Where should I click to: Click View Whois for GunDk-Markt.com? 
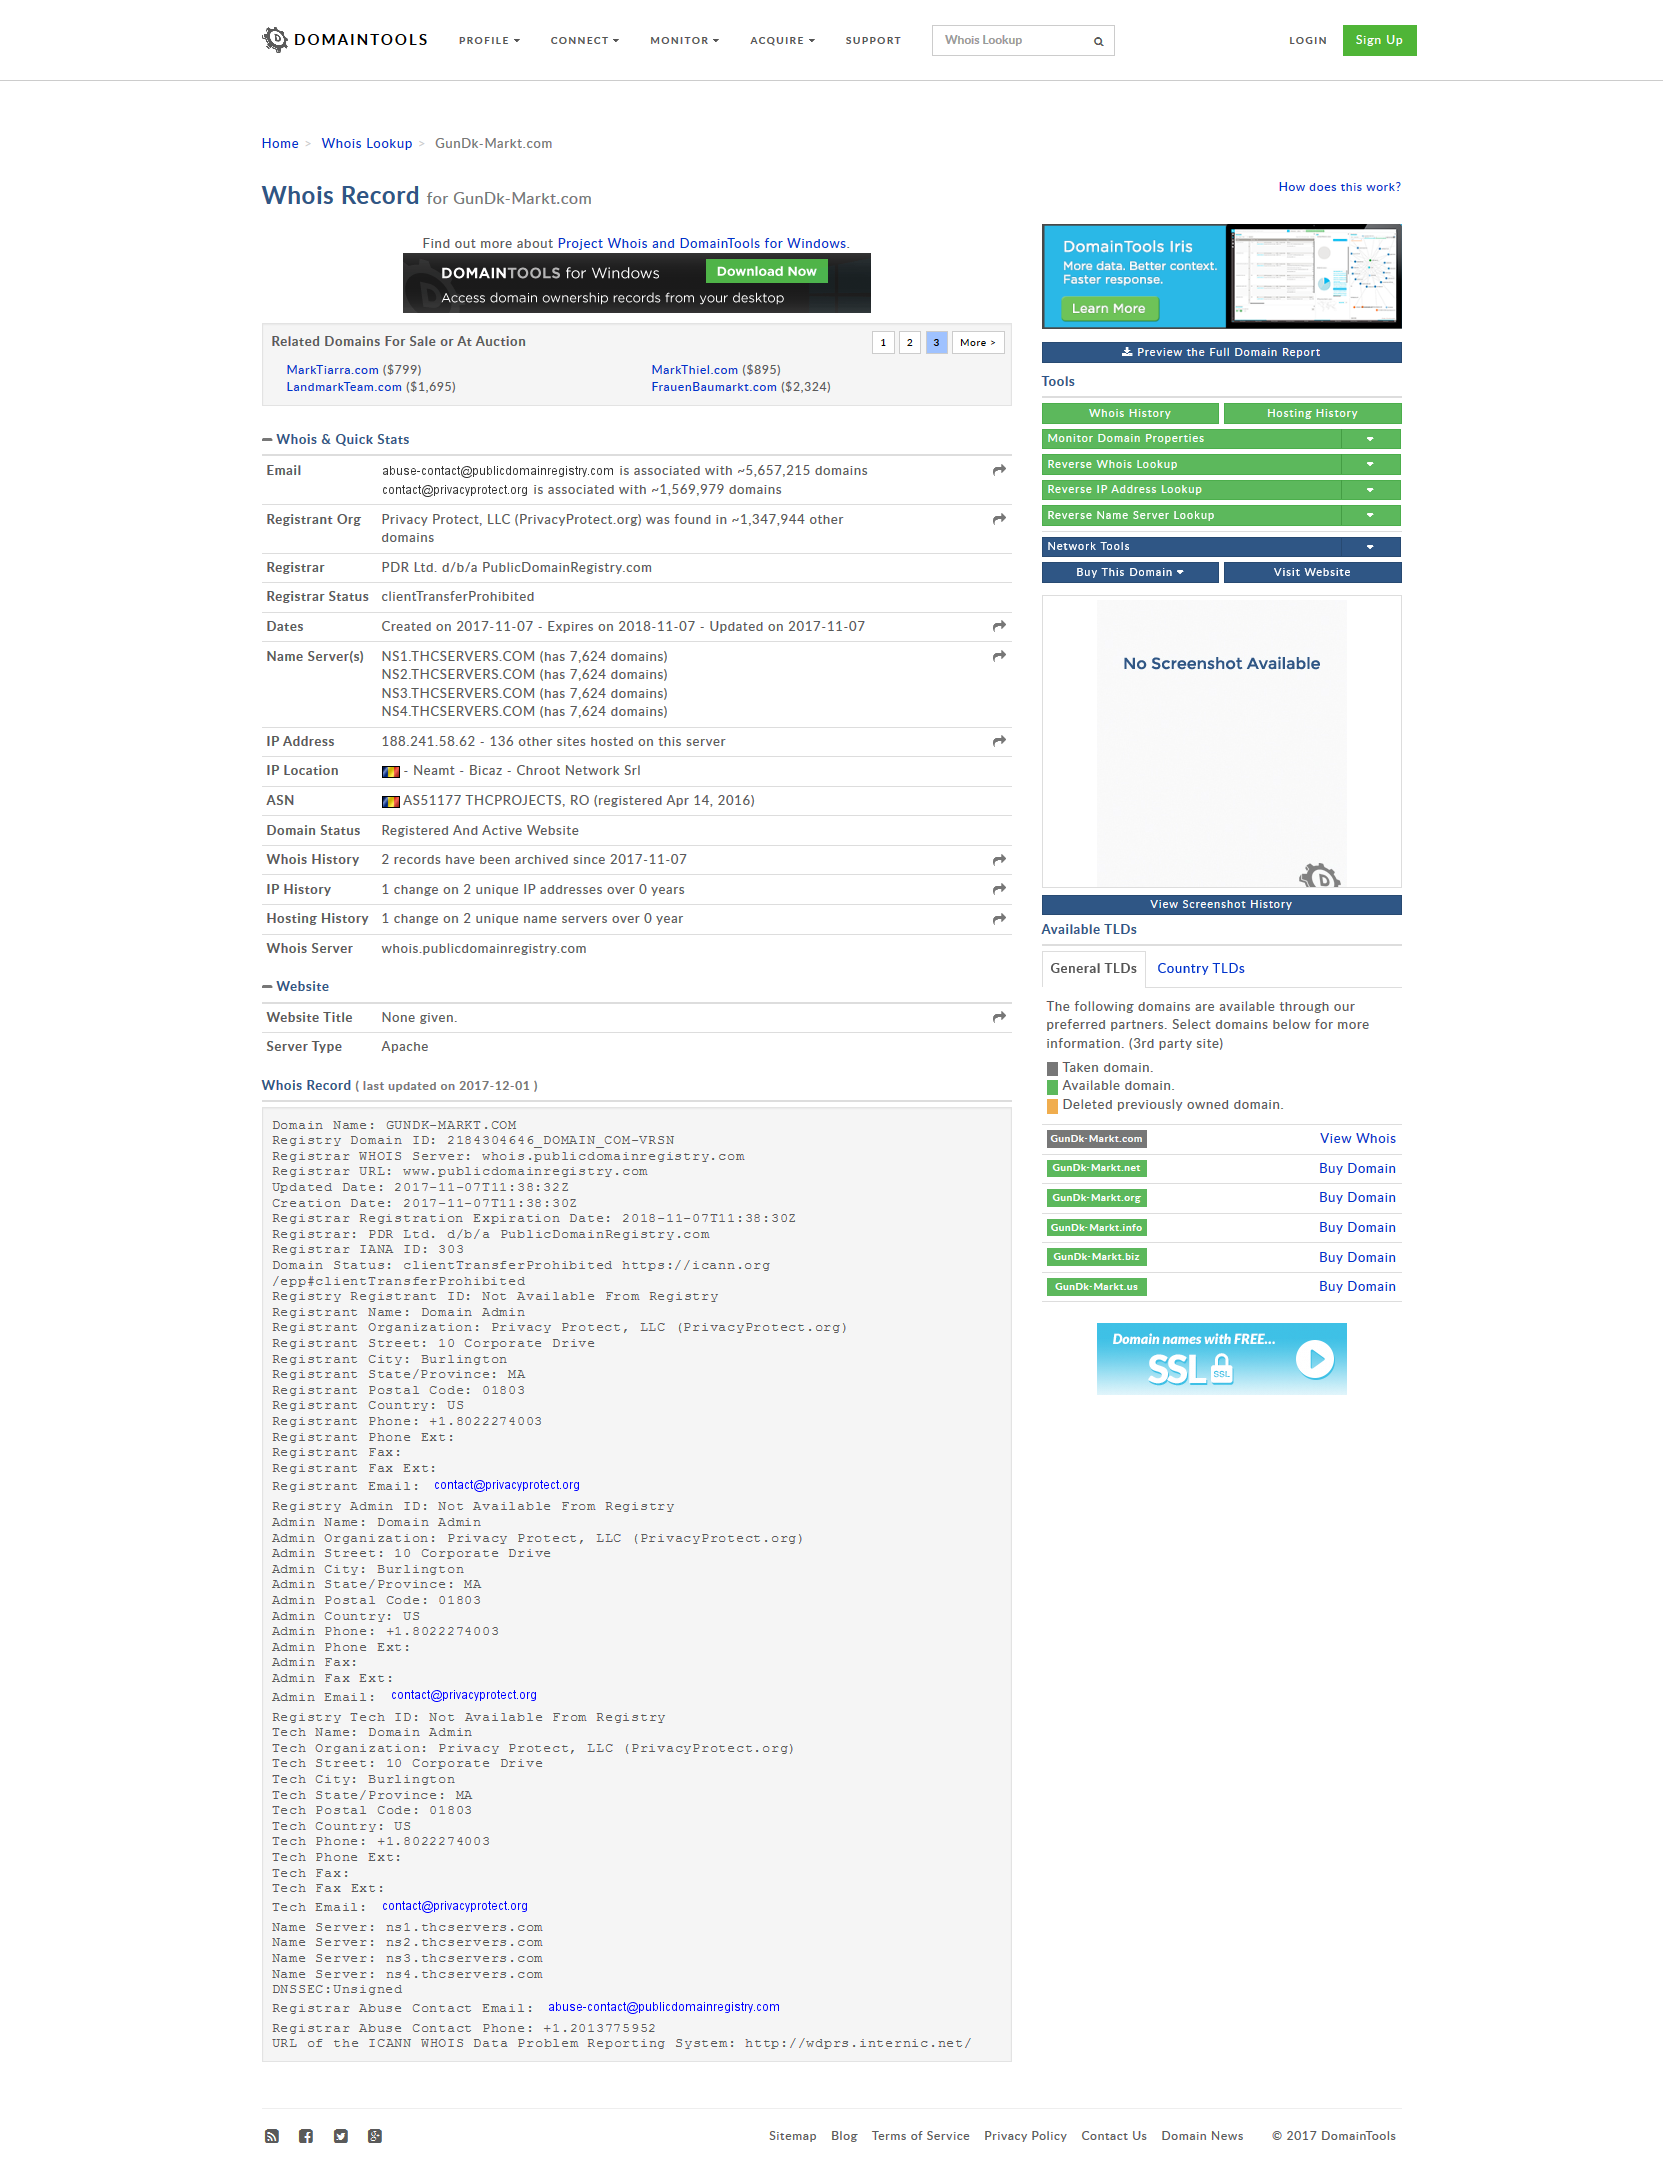[x=1357, y=1138]
